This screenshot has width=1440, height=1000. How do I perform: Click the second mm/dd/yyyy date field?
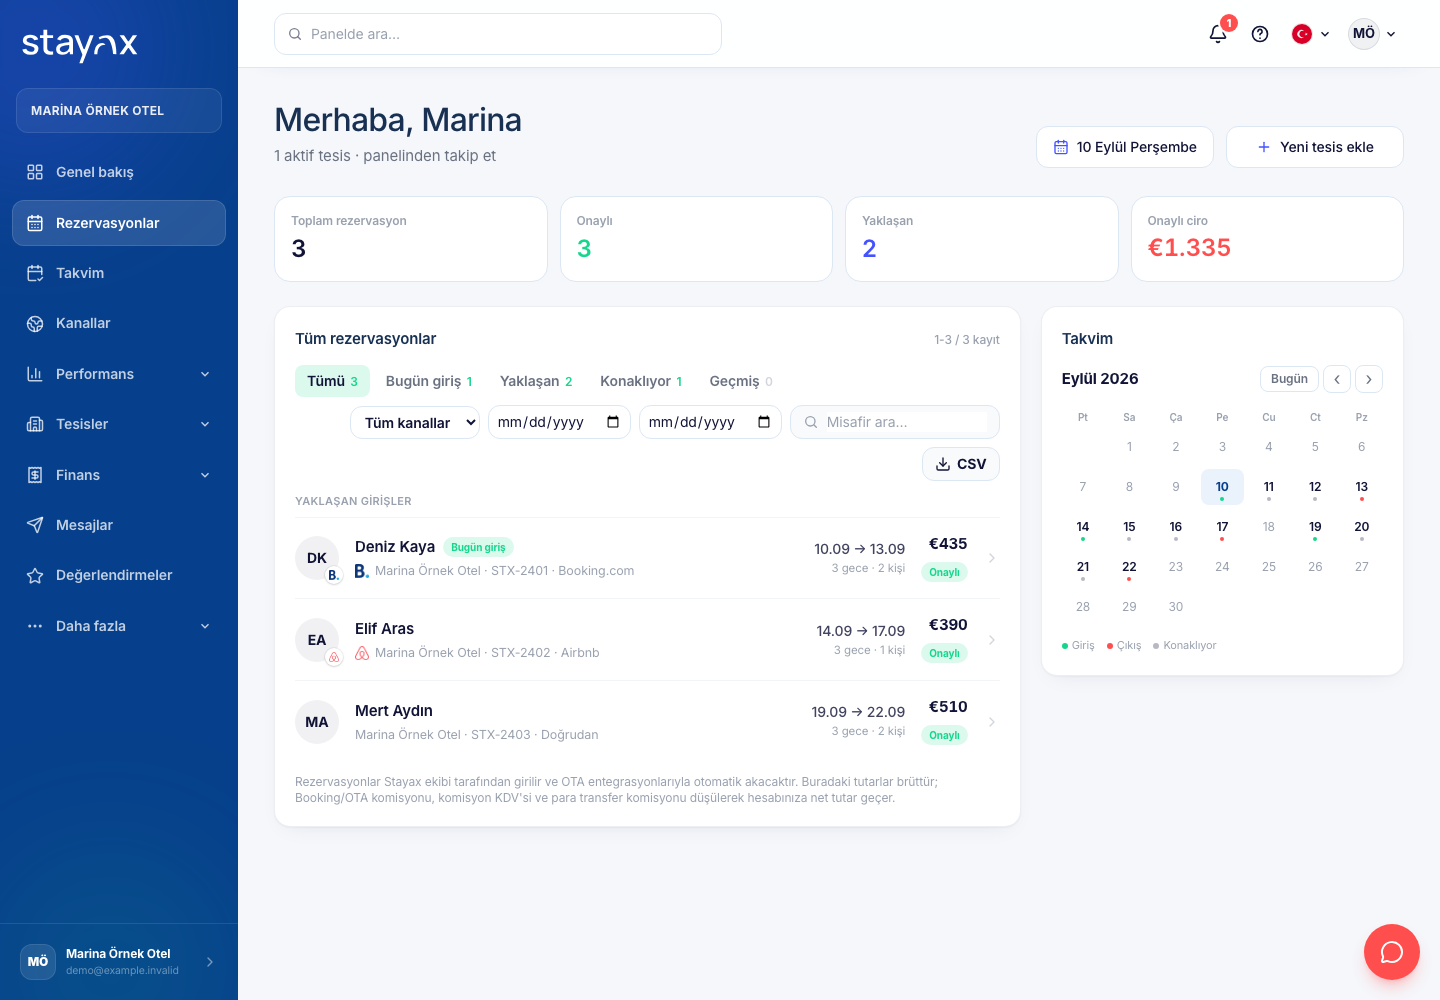[711, 422]
